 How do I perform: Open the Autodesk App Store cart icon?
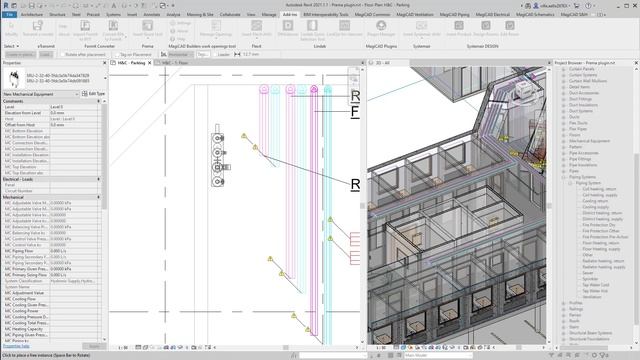577,6
